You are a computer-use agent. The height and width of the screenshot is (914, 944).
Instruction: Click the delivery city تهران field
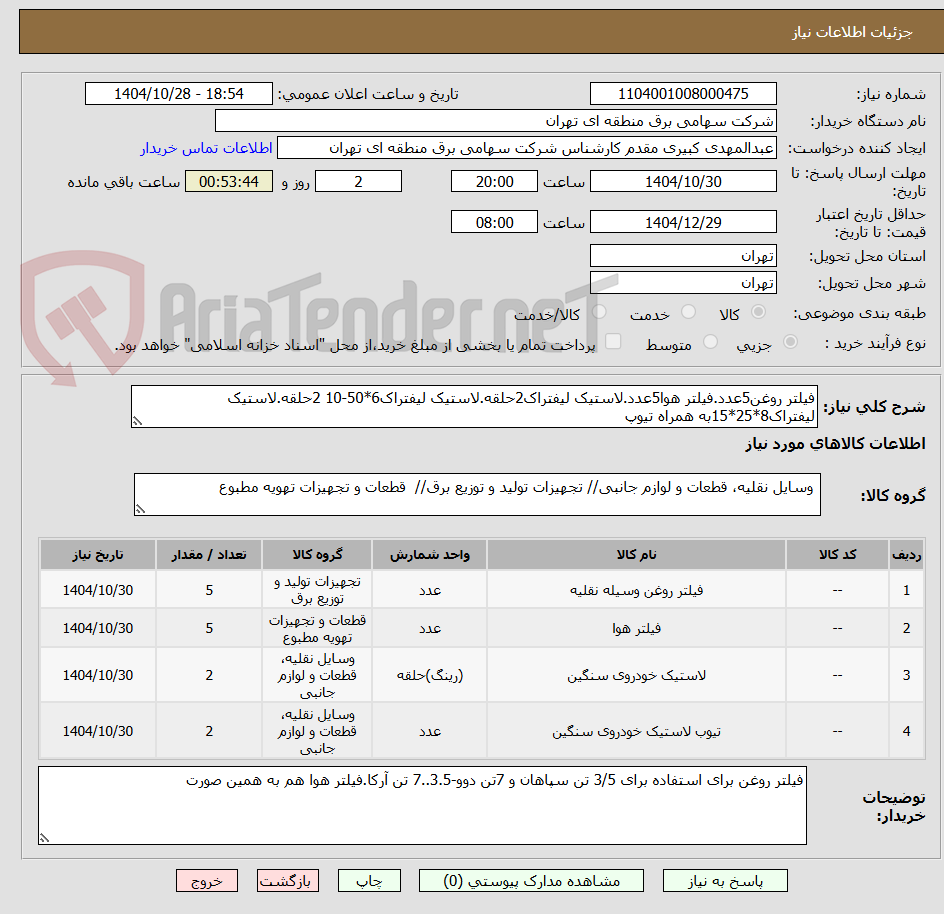coord(683,283)
